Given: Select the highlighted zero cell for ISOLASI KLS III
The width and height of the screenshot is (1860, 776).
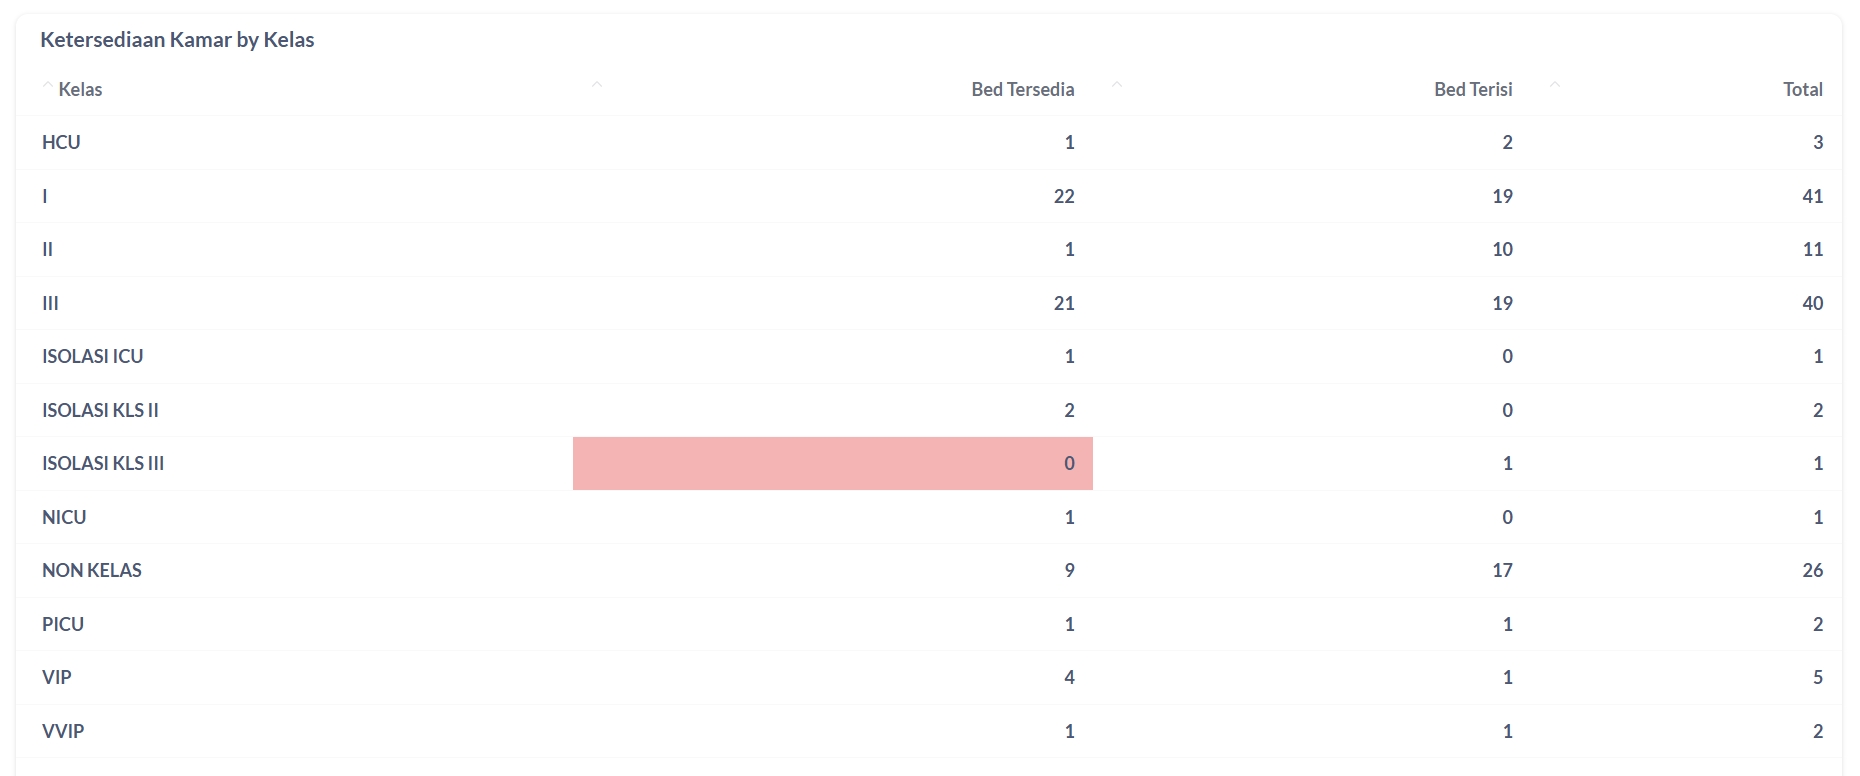Looking at the screenshot, I should (x=832, y=464).
